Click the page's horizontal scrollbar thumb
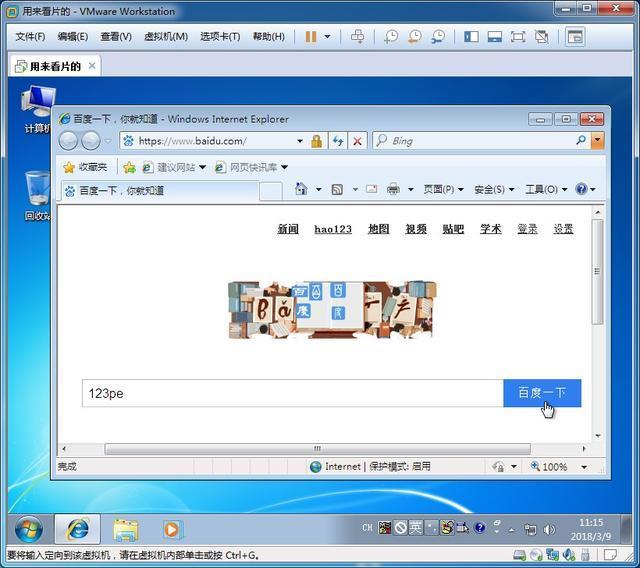Image resolution: width=640 pixels, height=568 pixels. point(318,449)
